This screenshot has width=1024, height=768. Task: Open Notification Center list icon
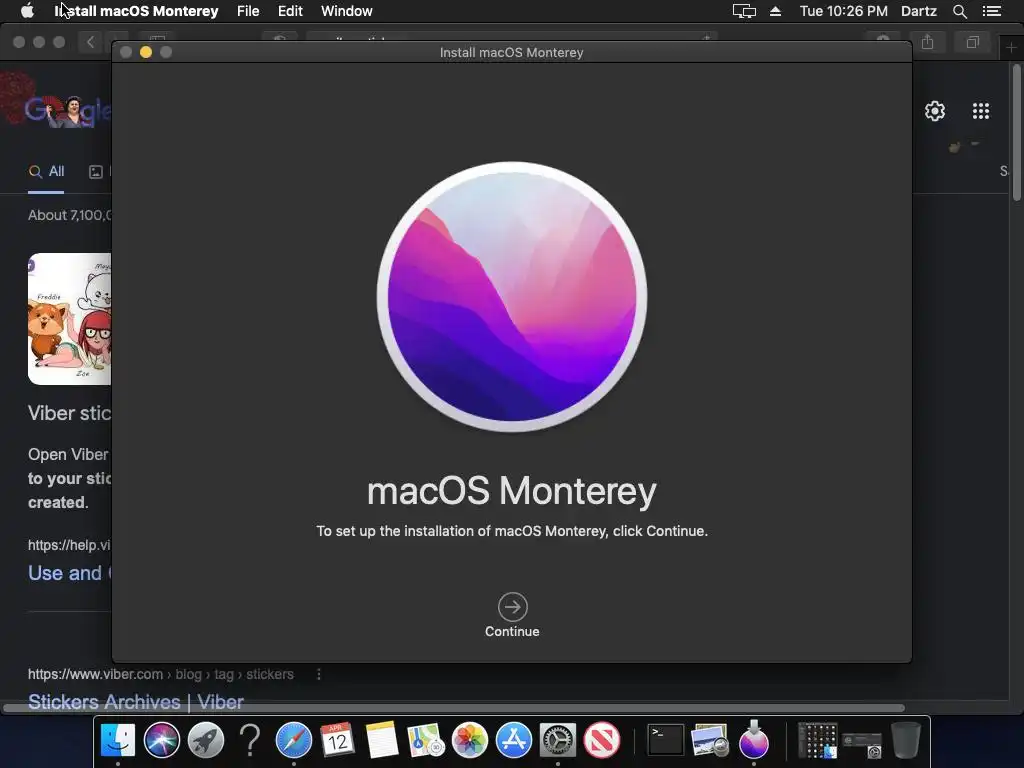[991, 11]
